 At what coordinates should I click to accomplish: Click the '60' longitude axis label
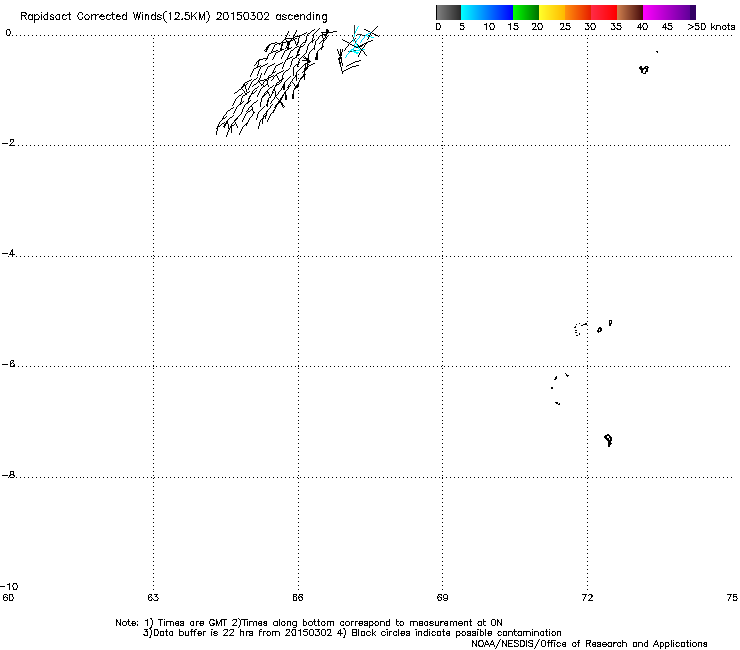tap(8, 598)
